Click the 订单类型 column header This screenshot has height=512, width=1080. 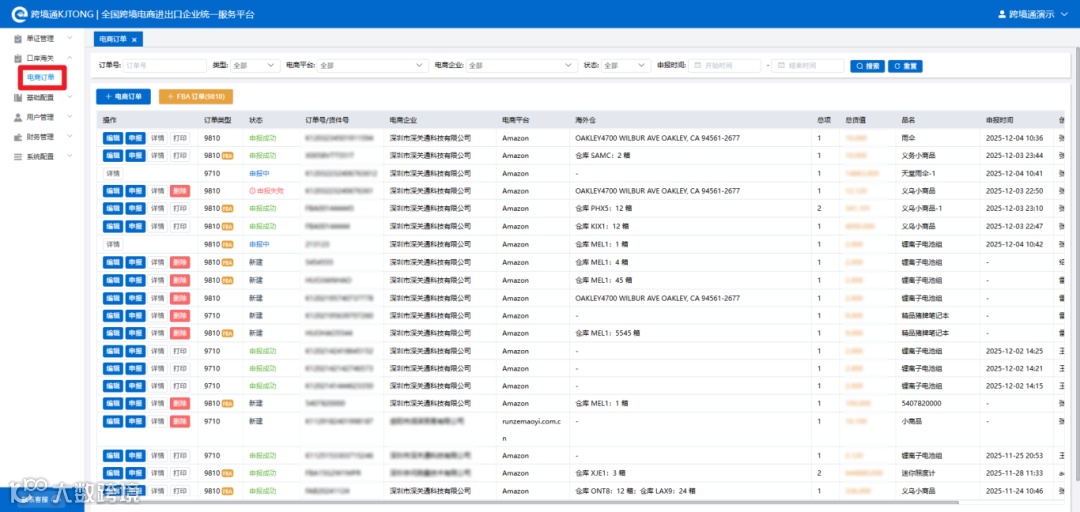(218, 120)
